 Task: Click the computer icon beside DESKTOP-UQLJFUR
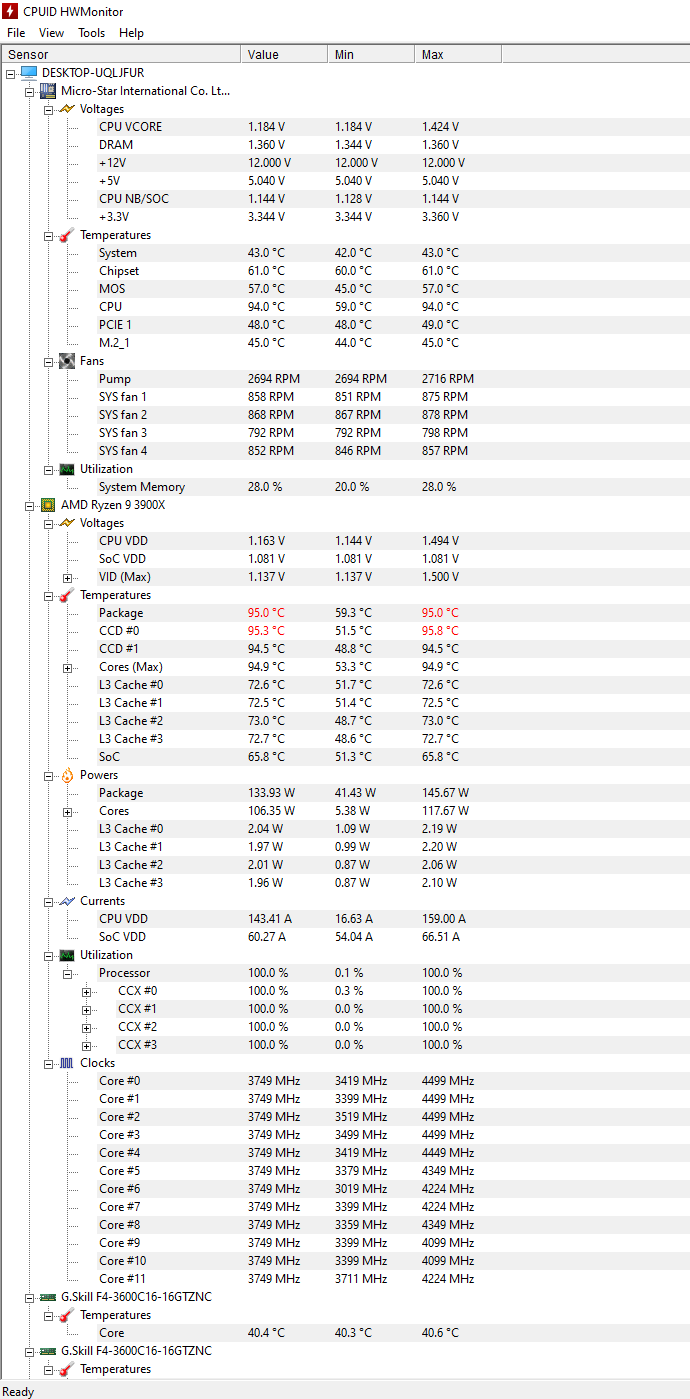pyautogui.click(x=30, y=72)
